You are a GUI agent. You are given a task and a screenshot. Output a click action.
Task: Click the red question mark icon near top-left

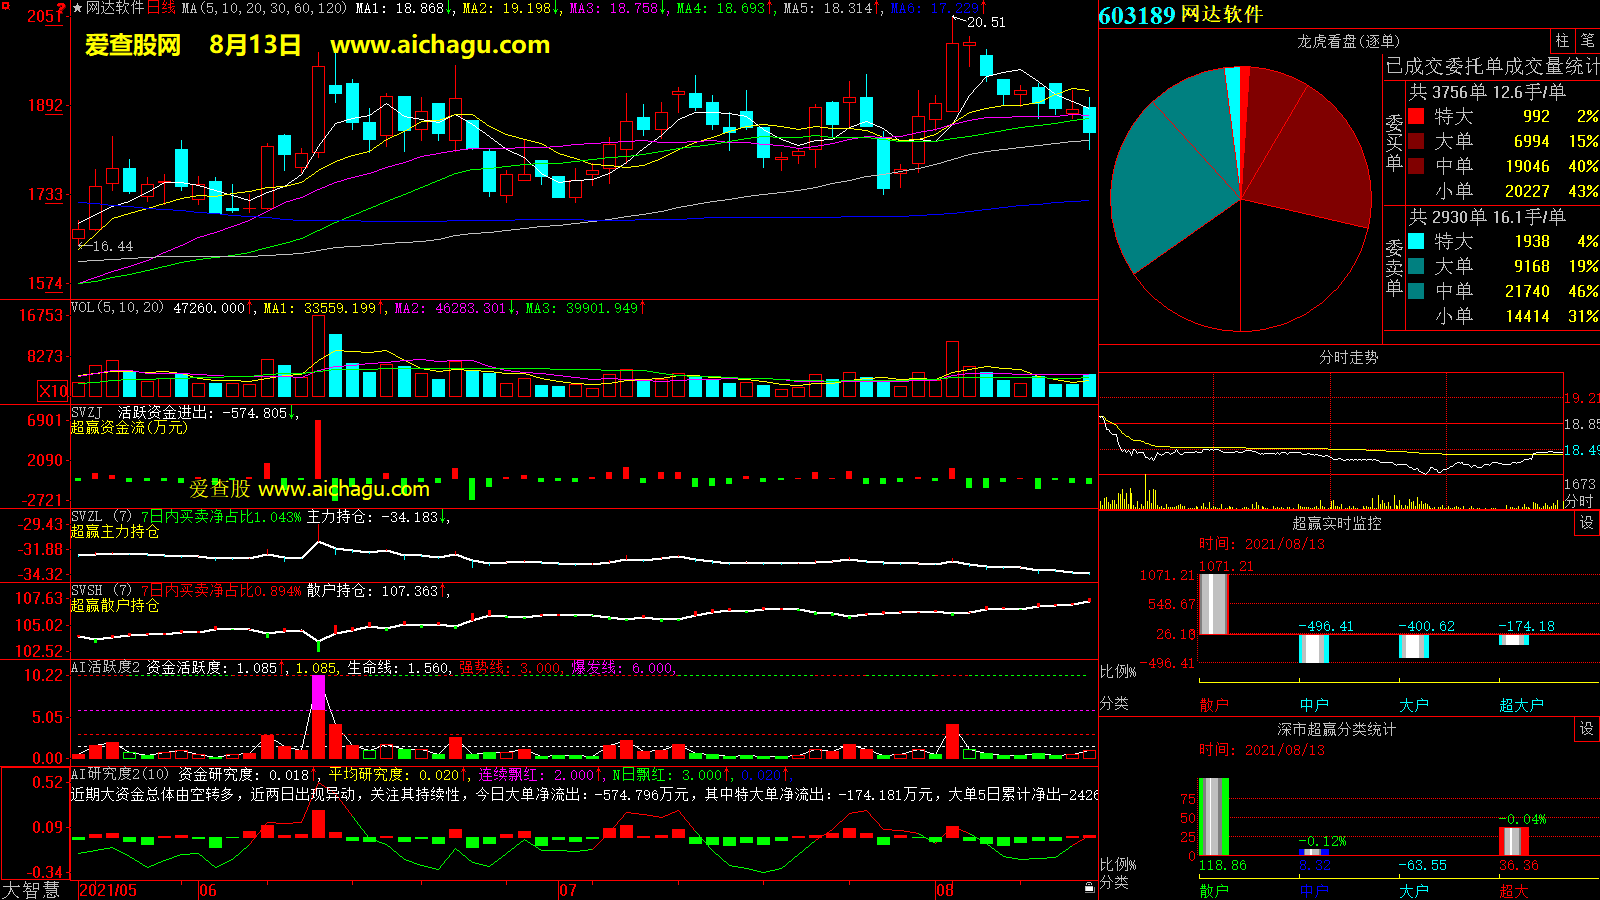(61, 9)
